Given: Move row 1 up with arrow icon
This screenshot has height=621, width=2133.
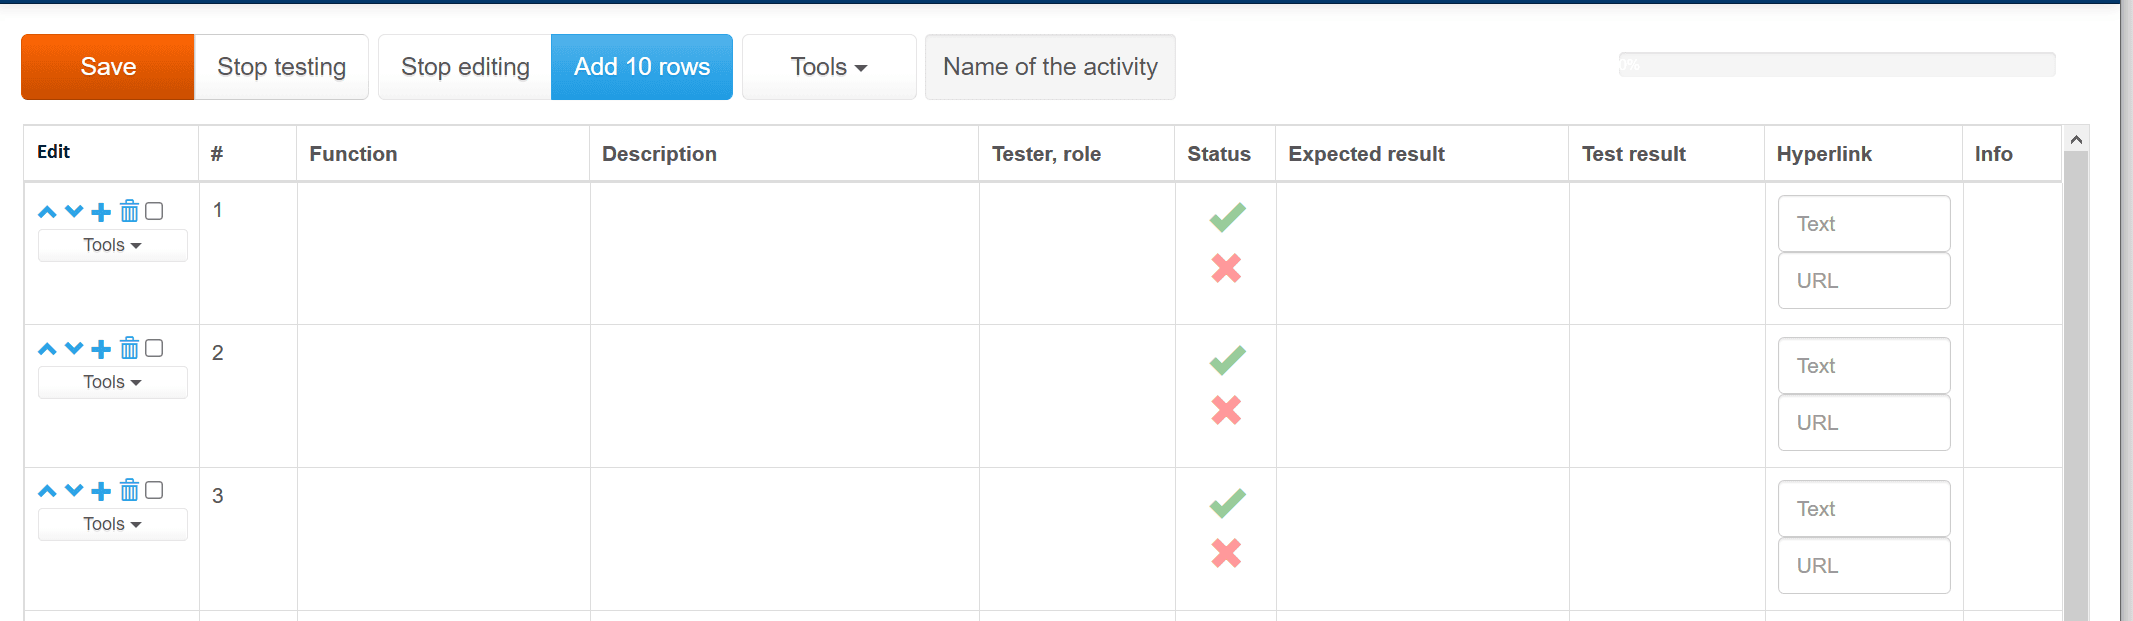Looking at the screenshot, I should pos(47,212).
